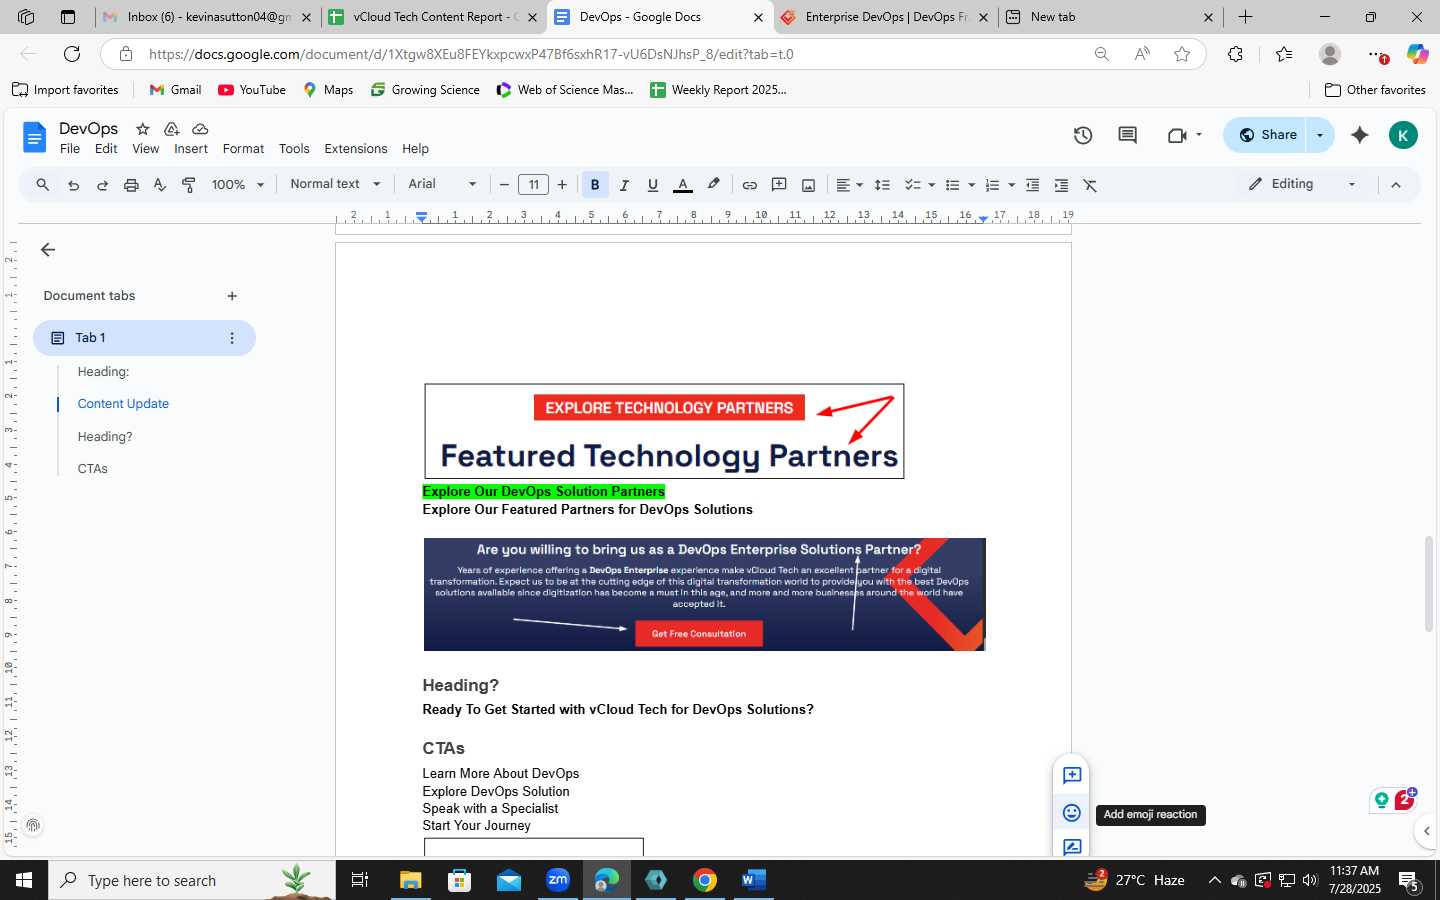1440x900 pixels.
Task: Open the Docs home icon
Action: coord(34,137)
